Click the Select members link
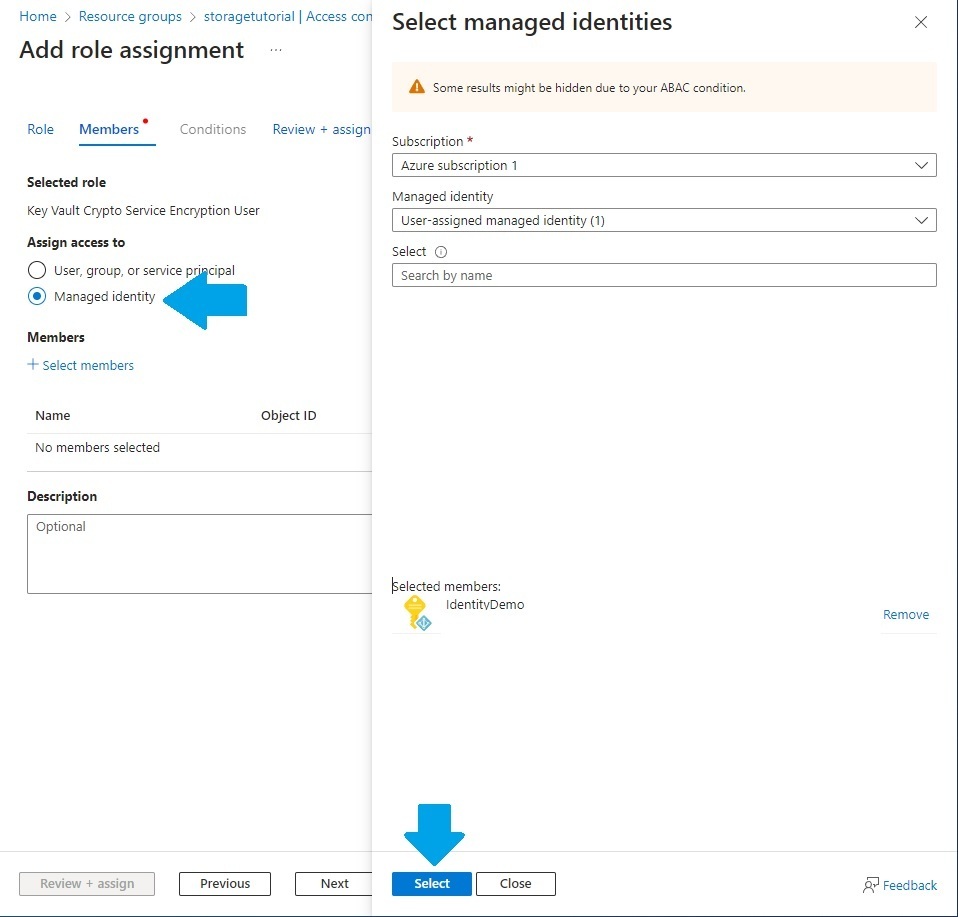The image size is (958, 917). click(88, 365)
